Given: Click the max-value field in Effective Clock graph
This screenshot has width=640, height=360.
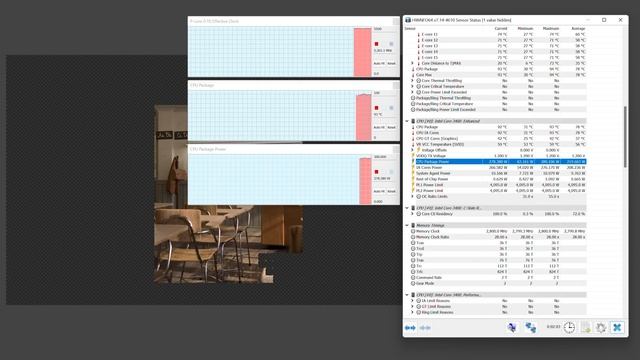Looking at the screenshot, I should click(x=385, y=29).
